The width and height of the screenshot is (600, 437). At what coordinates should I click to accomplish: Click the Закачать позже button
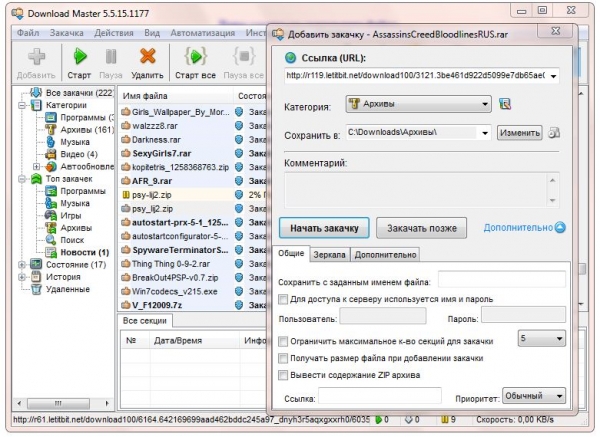(422, 228)
